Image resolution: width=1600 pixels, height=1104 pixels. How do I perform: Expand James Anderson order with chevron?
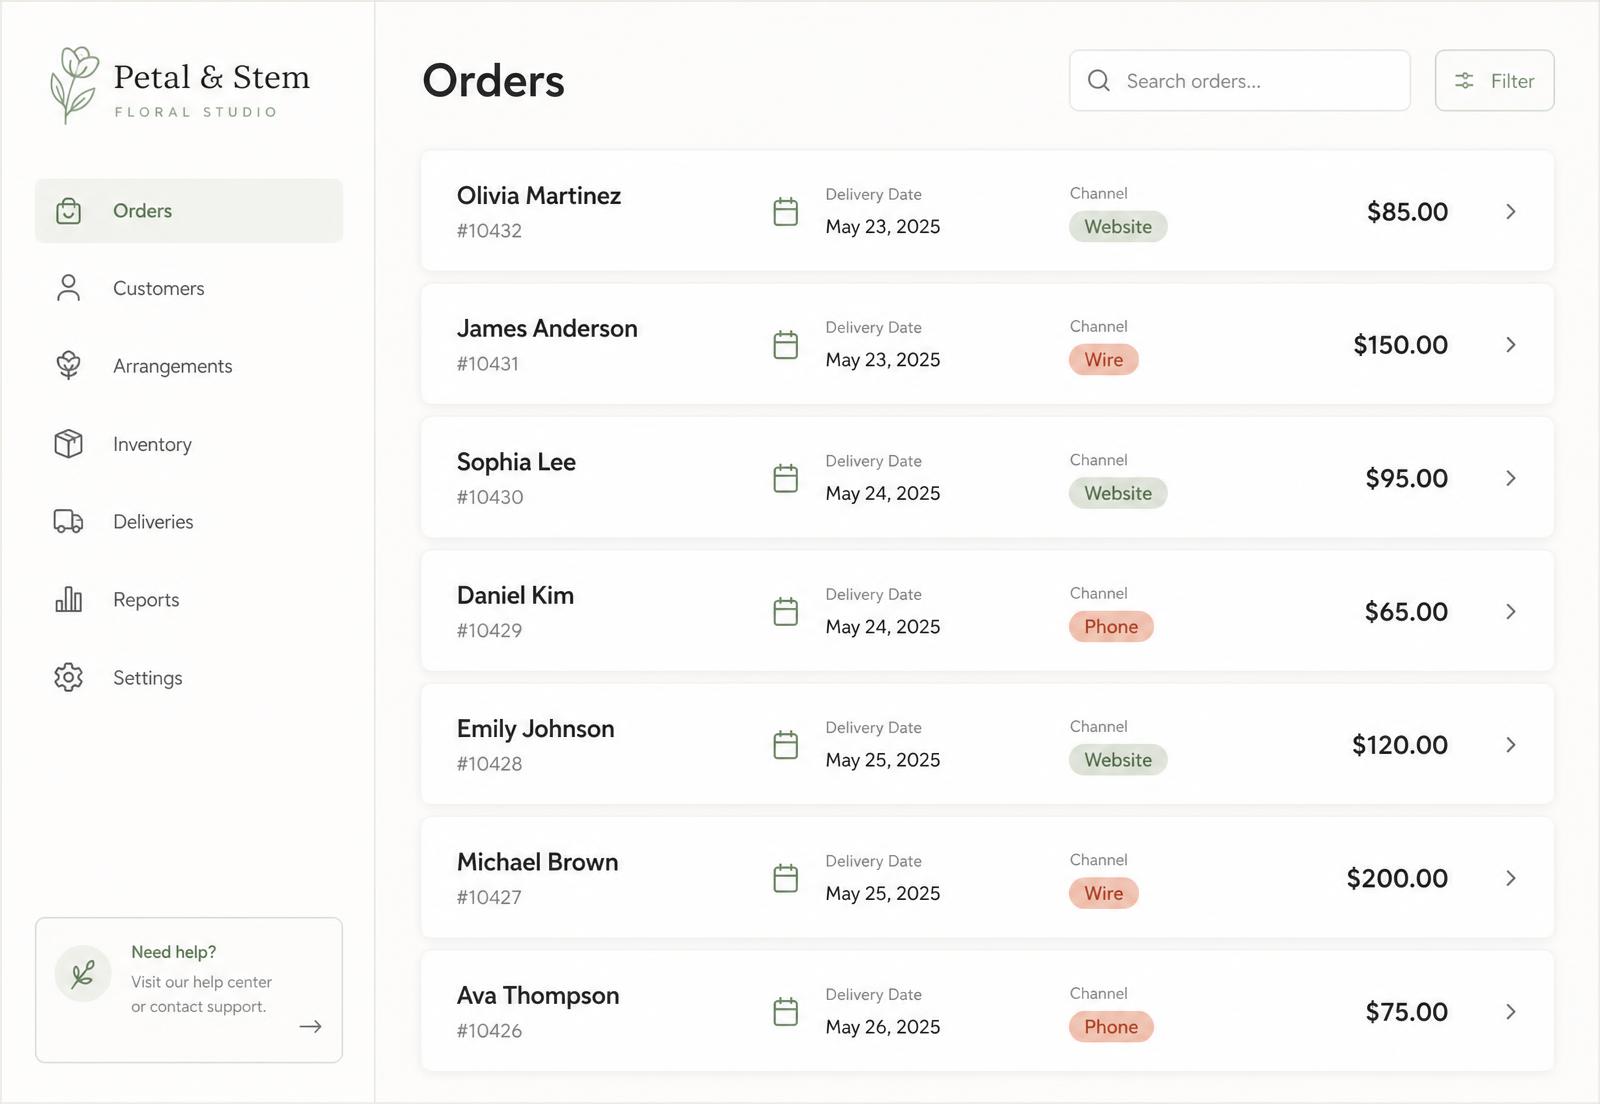[x=1510, y=345]
